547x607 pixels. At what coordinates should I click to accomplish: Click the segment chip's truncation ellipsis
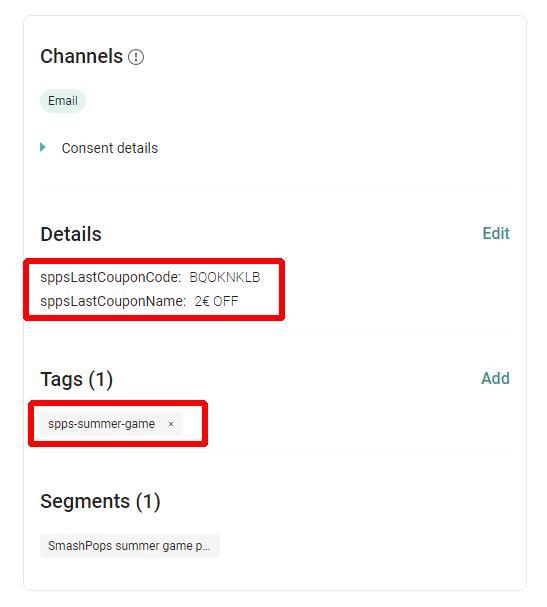click(x=206, y=548)
